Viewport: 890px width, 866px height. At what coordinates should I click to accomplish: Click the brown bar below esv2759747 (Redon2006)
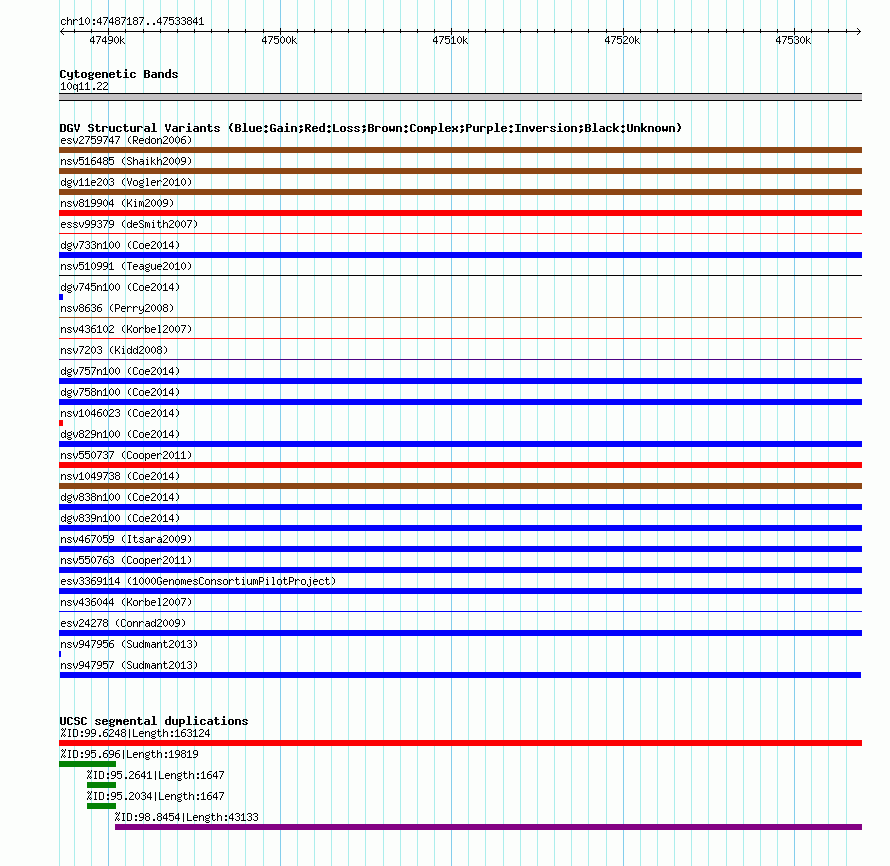(460, 150)
